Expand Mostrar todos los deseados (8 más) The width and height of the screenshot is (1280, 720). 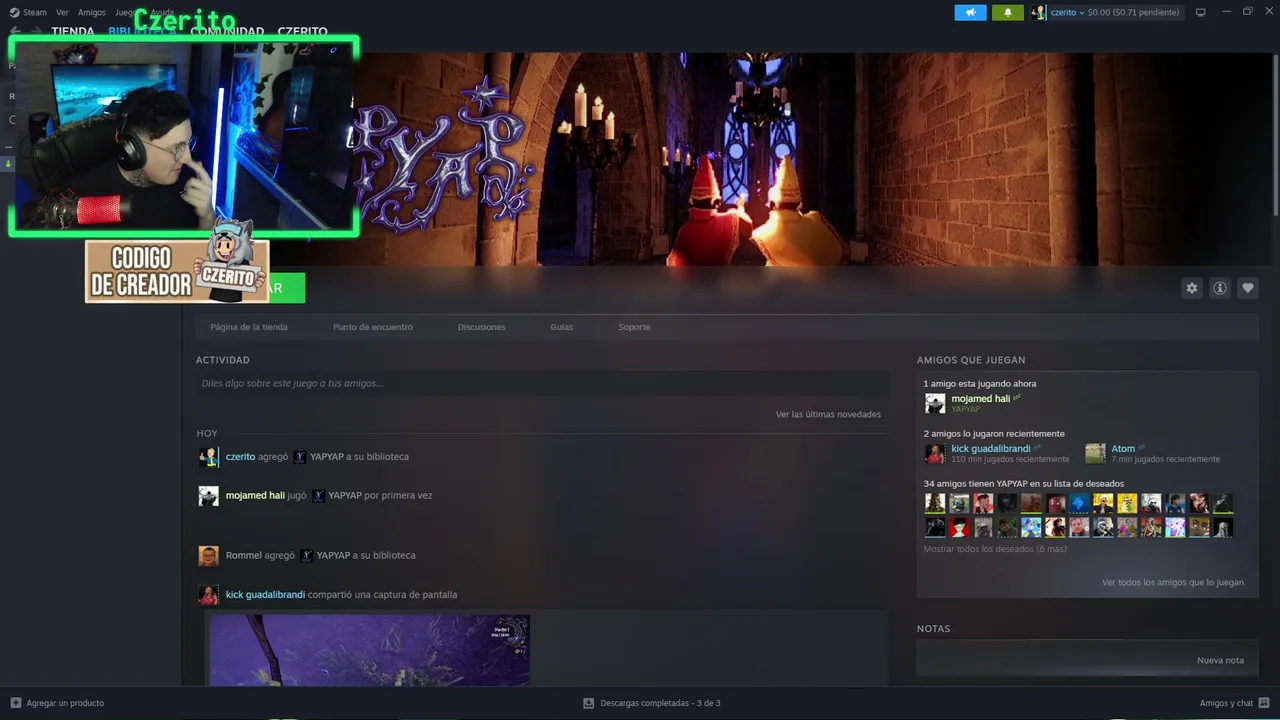pyautogui.click(x=995, y=549)
